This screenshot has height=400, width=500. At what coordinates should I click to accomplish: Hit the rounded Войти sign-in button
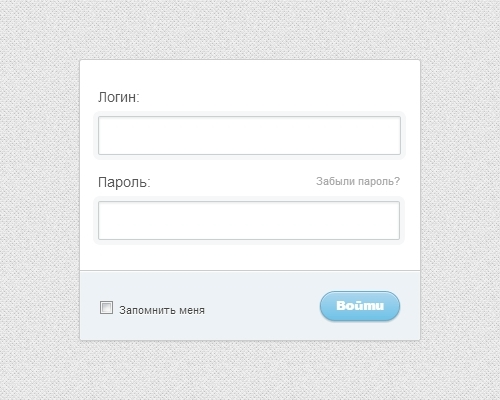(360, 306)
